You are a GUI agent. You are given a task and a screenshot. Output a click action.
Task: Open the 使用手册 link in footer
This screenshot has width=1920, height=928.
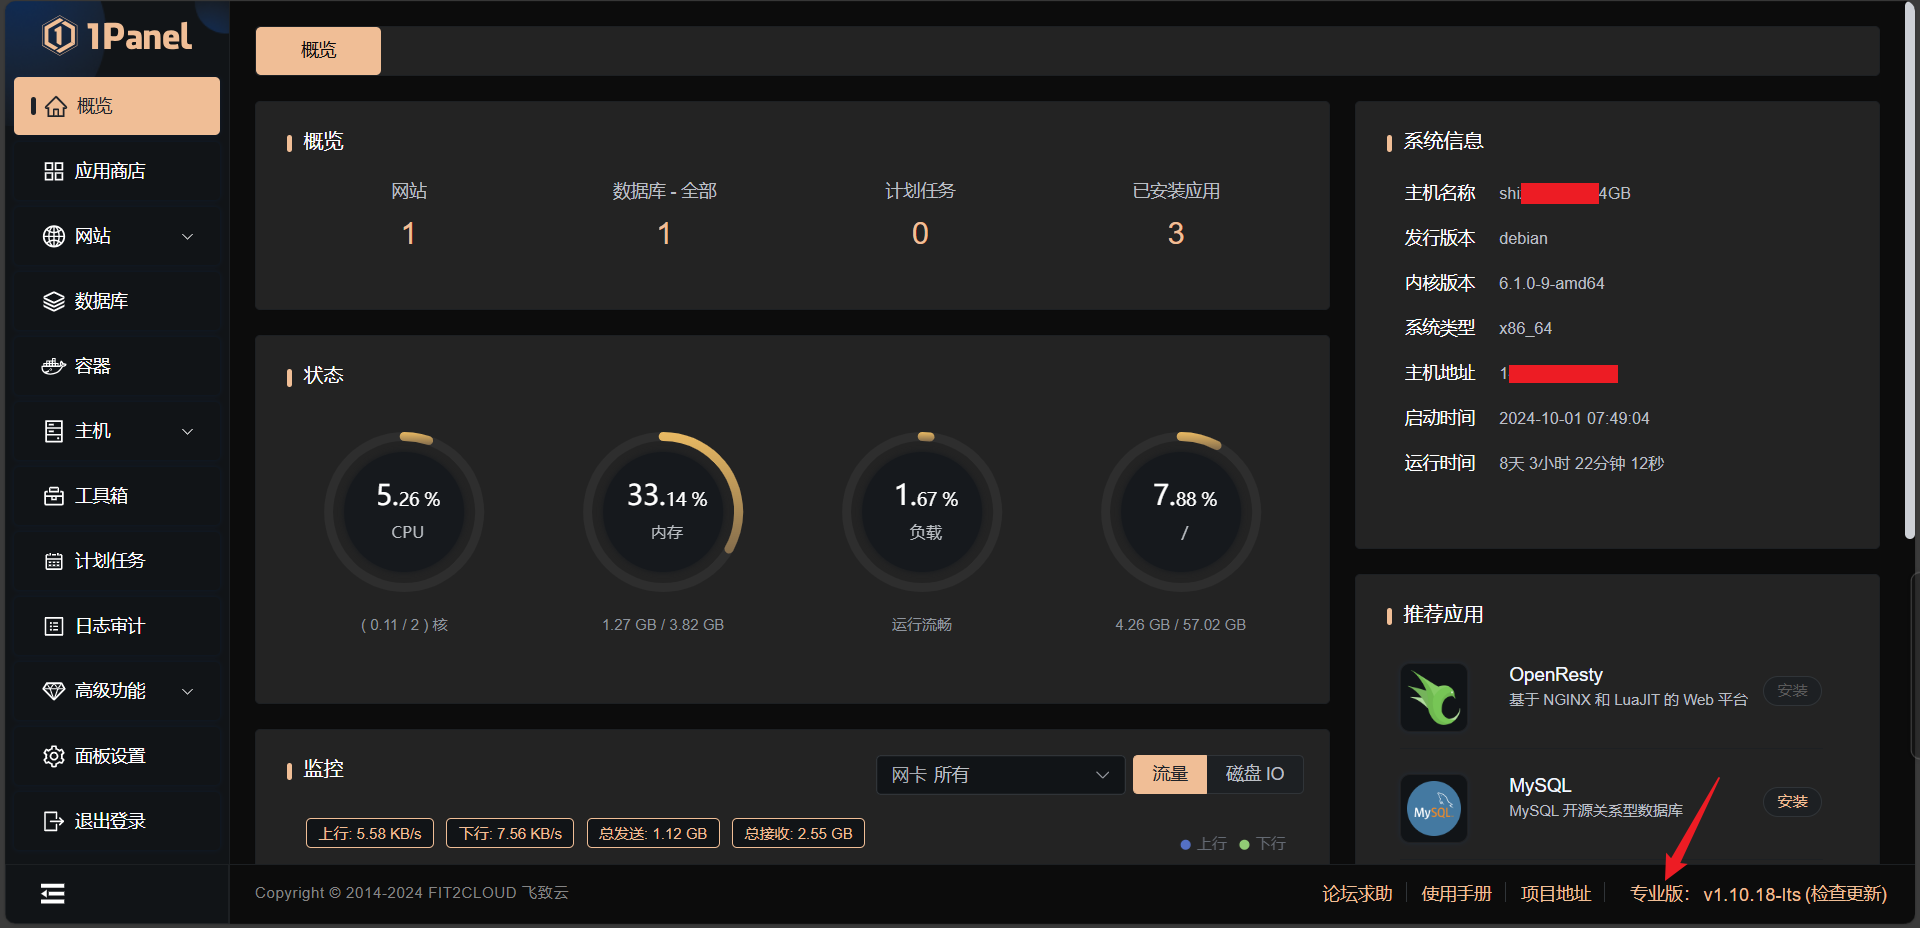1456,893
